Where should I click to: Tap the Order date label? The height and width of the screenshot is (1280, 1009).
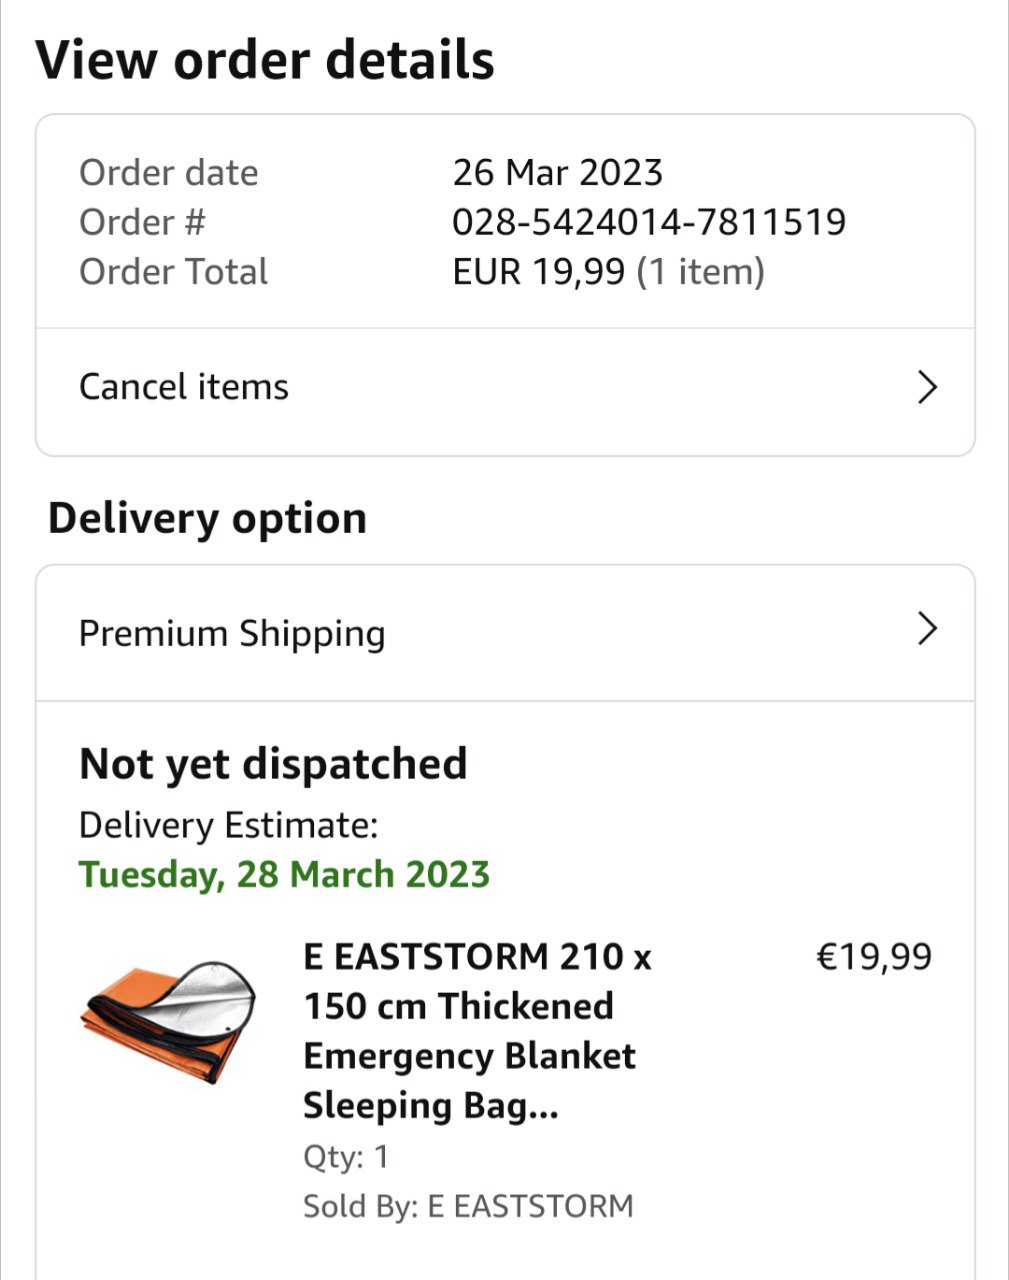[x=168, y=172]
